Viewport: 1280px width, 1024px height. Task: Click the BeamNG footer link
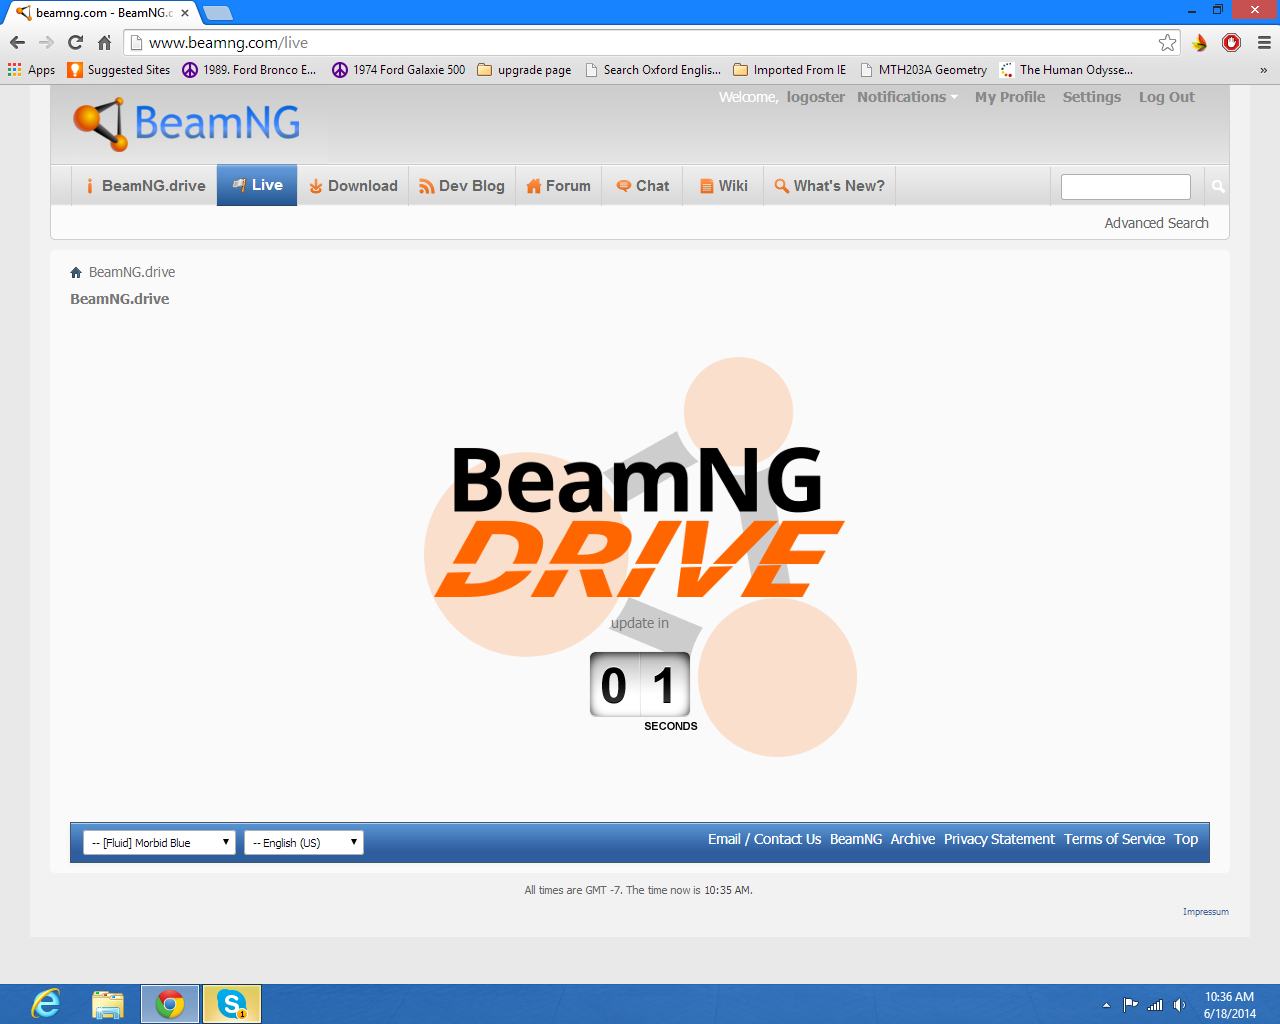point(856,839)
